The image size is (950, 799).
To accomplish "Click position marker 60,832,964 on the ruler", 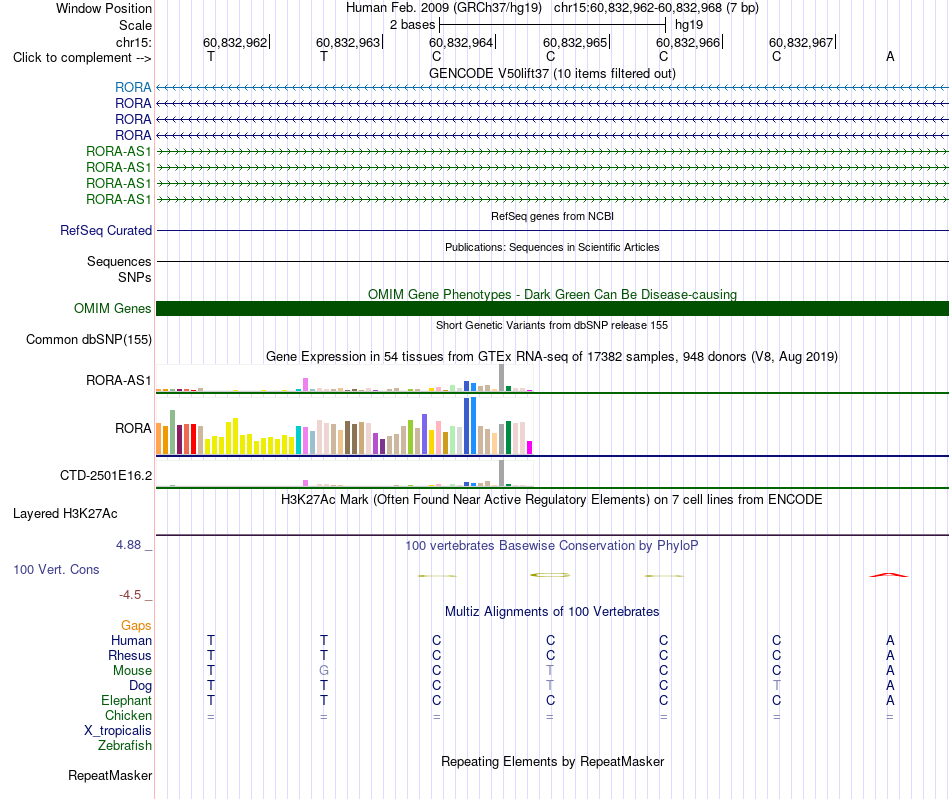I will (x=462, y=42).
